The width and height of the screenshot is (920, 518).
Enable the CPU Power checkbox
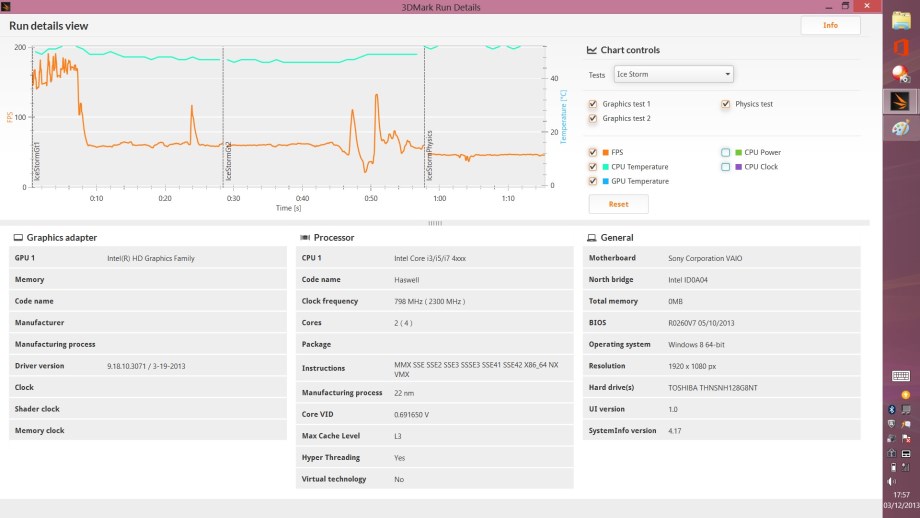coord(726,153)
